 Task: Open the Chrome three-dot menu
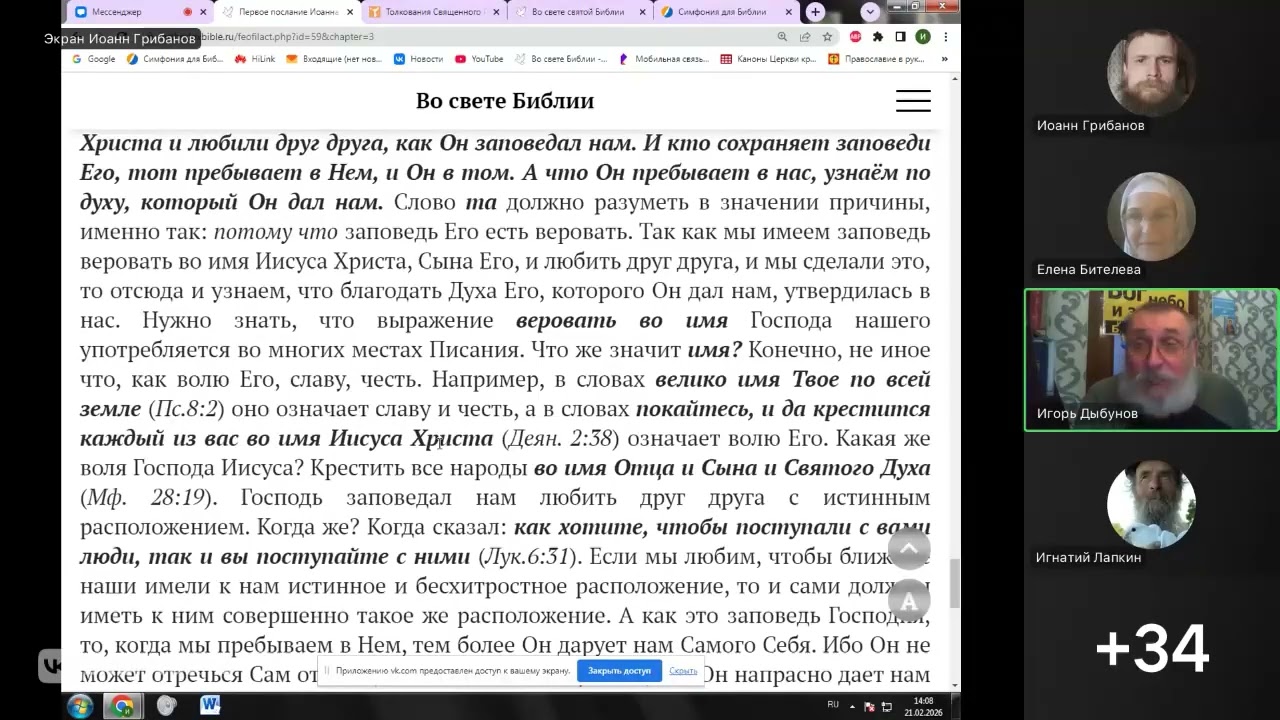(945, 37)
